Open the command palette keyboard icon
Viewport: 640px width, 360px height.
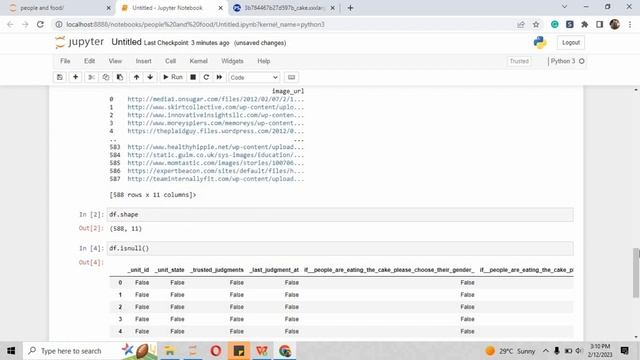pyautogui.click(x=291, y=77)
